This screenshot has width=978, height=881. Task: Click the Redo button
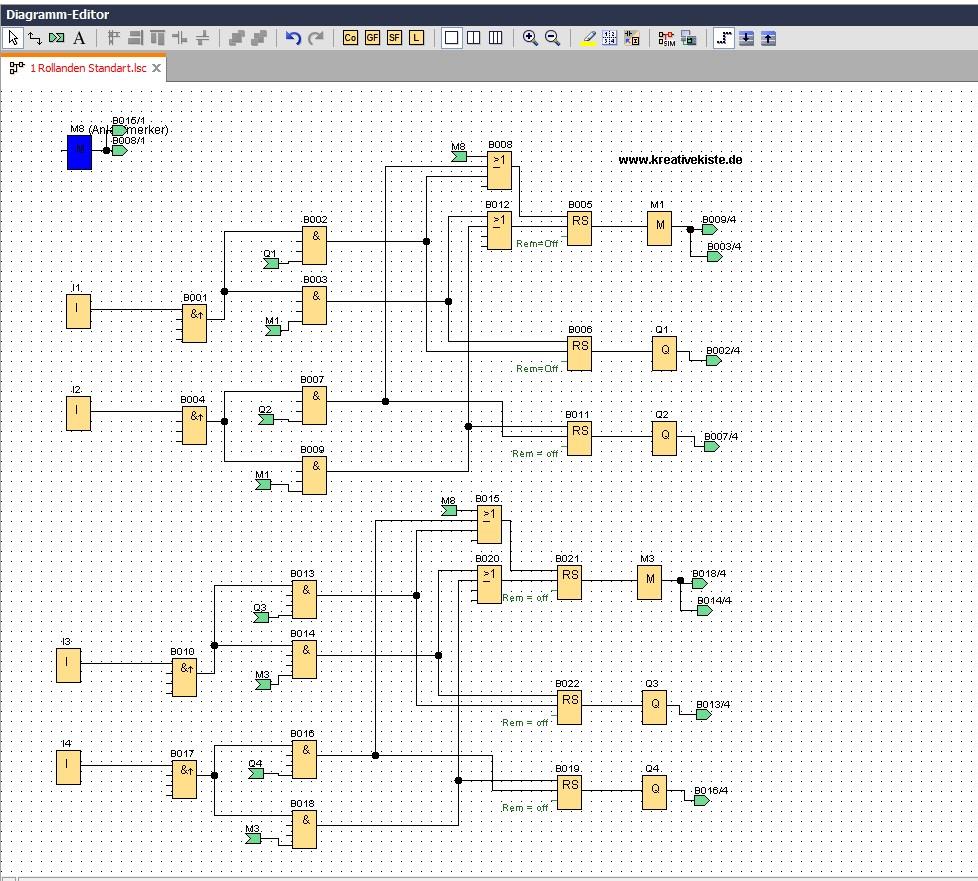click(316, 38)
